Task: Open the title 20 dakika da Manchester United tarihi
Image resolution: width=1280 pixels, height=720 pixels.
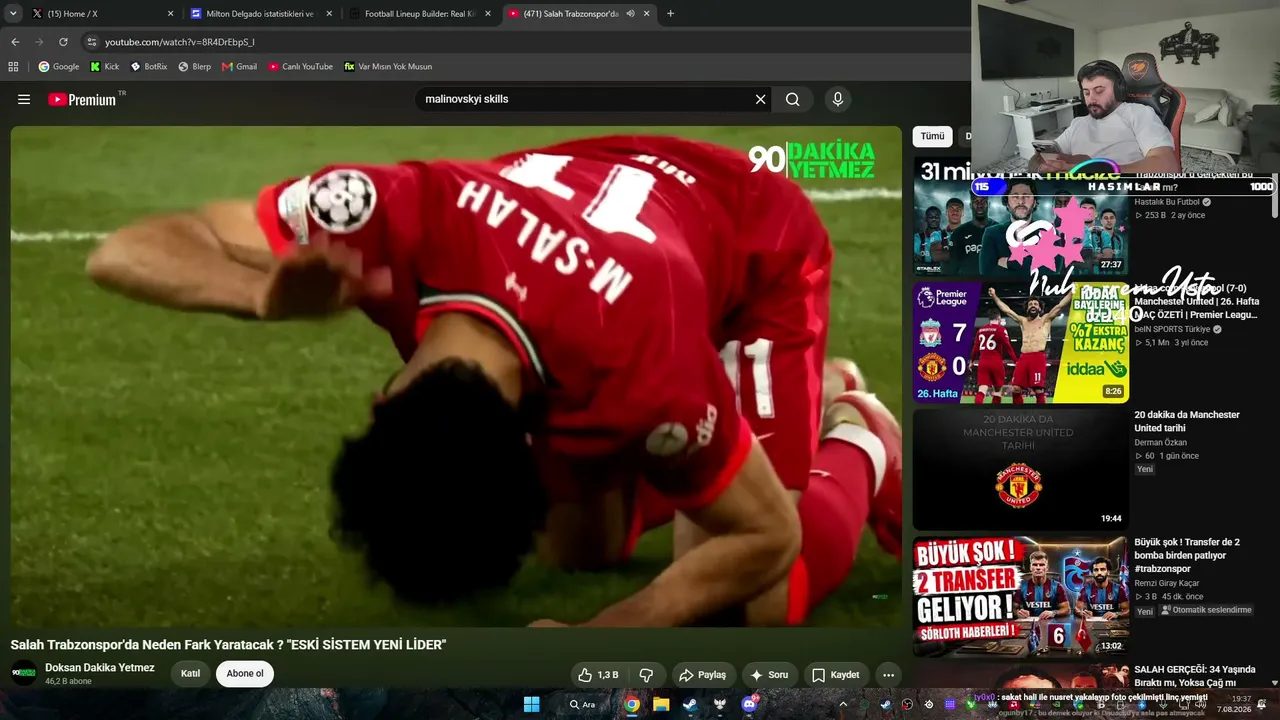Action: coord(1187,421)
